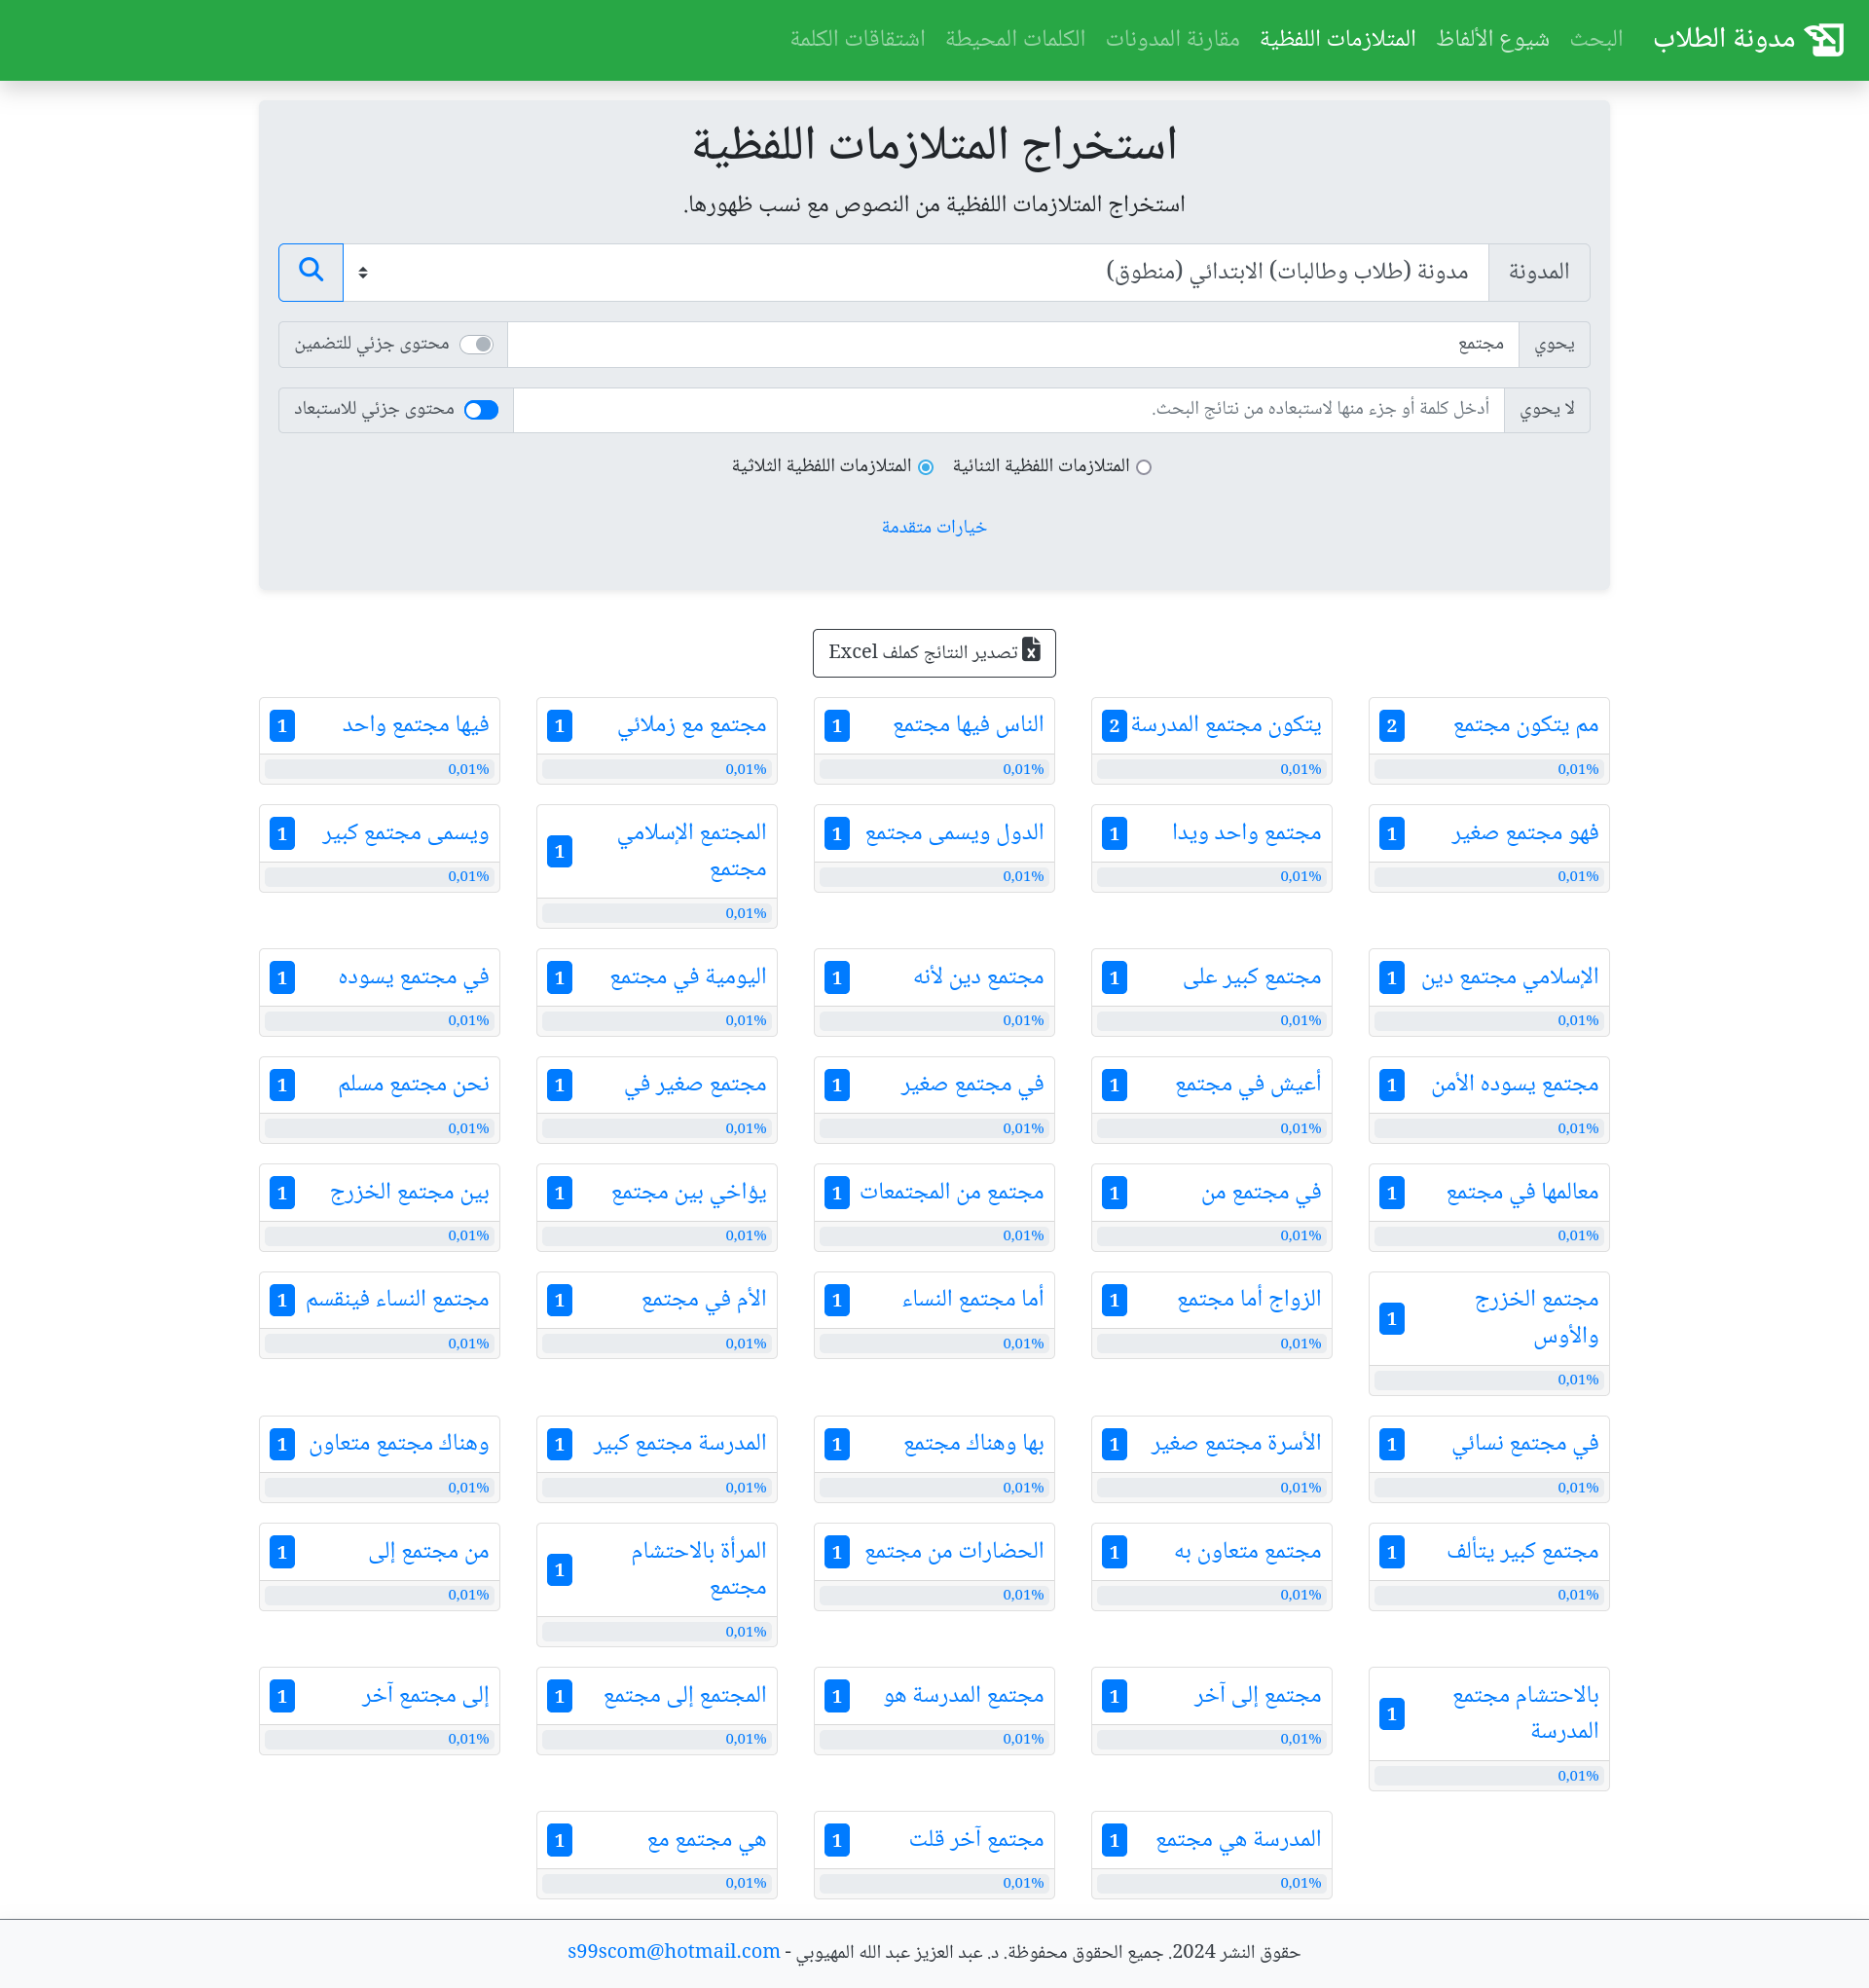
Task: Open collocation مجتمع كبير على
Action: pos(1252,977)
